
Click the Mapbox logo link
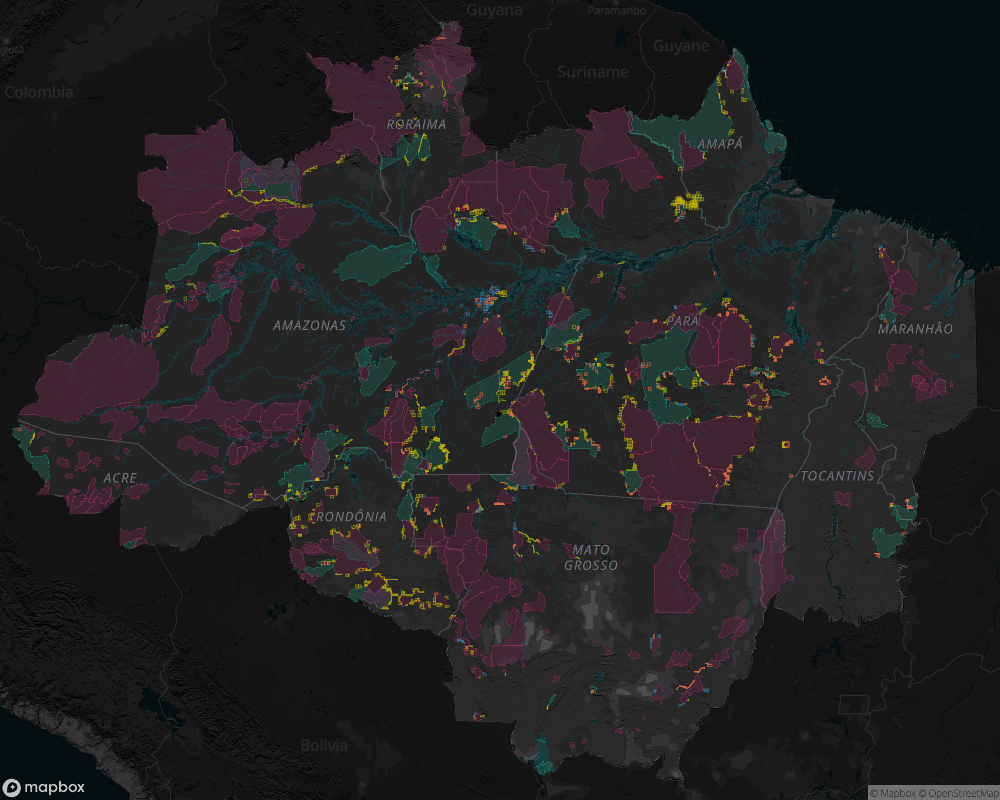pos(43,787)
